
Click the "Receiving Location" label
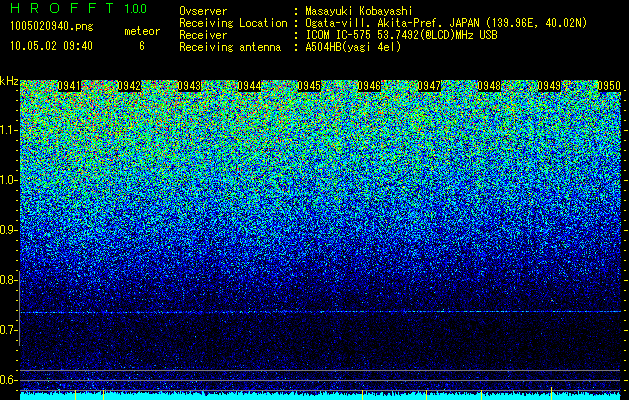(233, 23)
